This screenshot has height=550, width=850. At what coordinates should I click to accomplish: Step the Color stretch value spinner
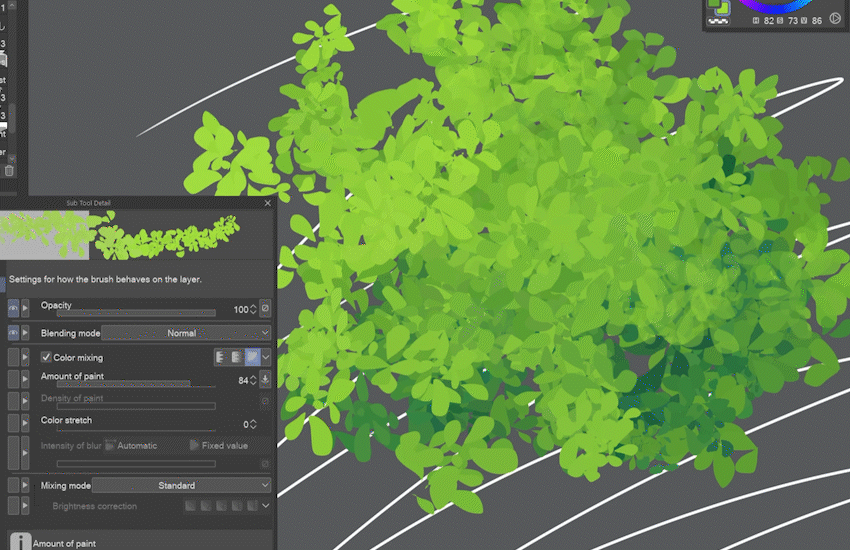[x=253, y=424]
